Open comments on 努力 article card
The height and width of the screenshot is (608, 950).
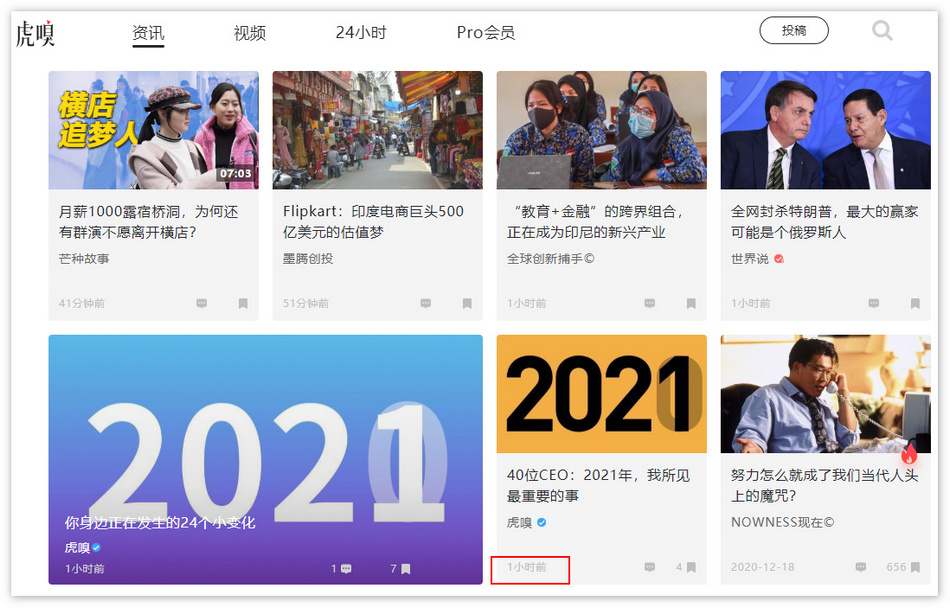[x=861, y=567]
